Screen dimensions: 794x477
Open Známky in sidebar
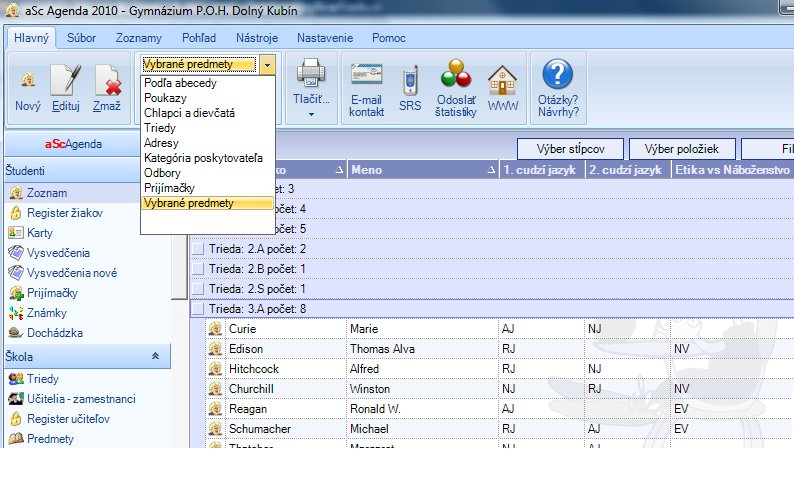[x=47, y=313]
